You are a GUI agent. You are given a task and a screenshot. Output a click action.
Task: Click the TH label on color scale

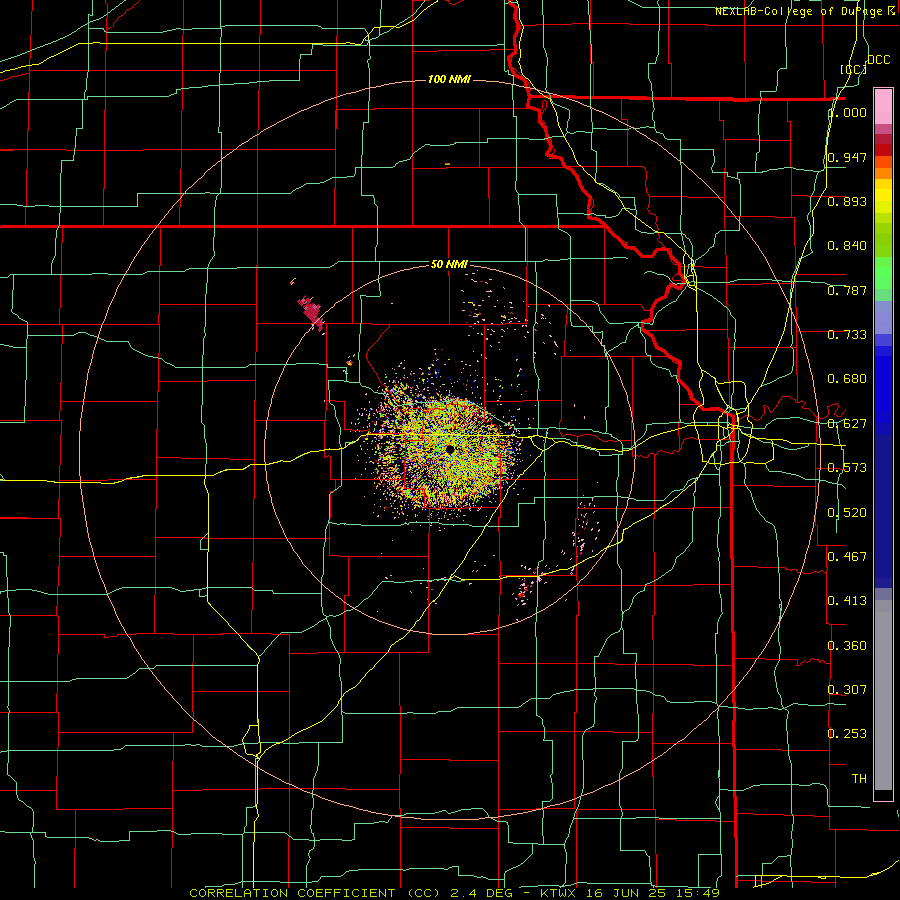(x=859, y=779)
